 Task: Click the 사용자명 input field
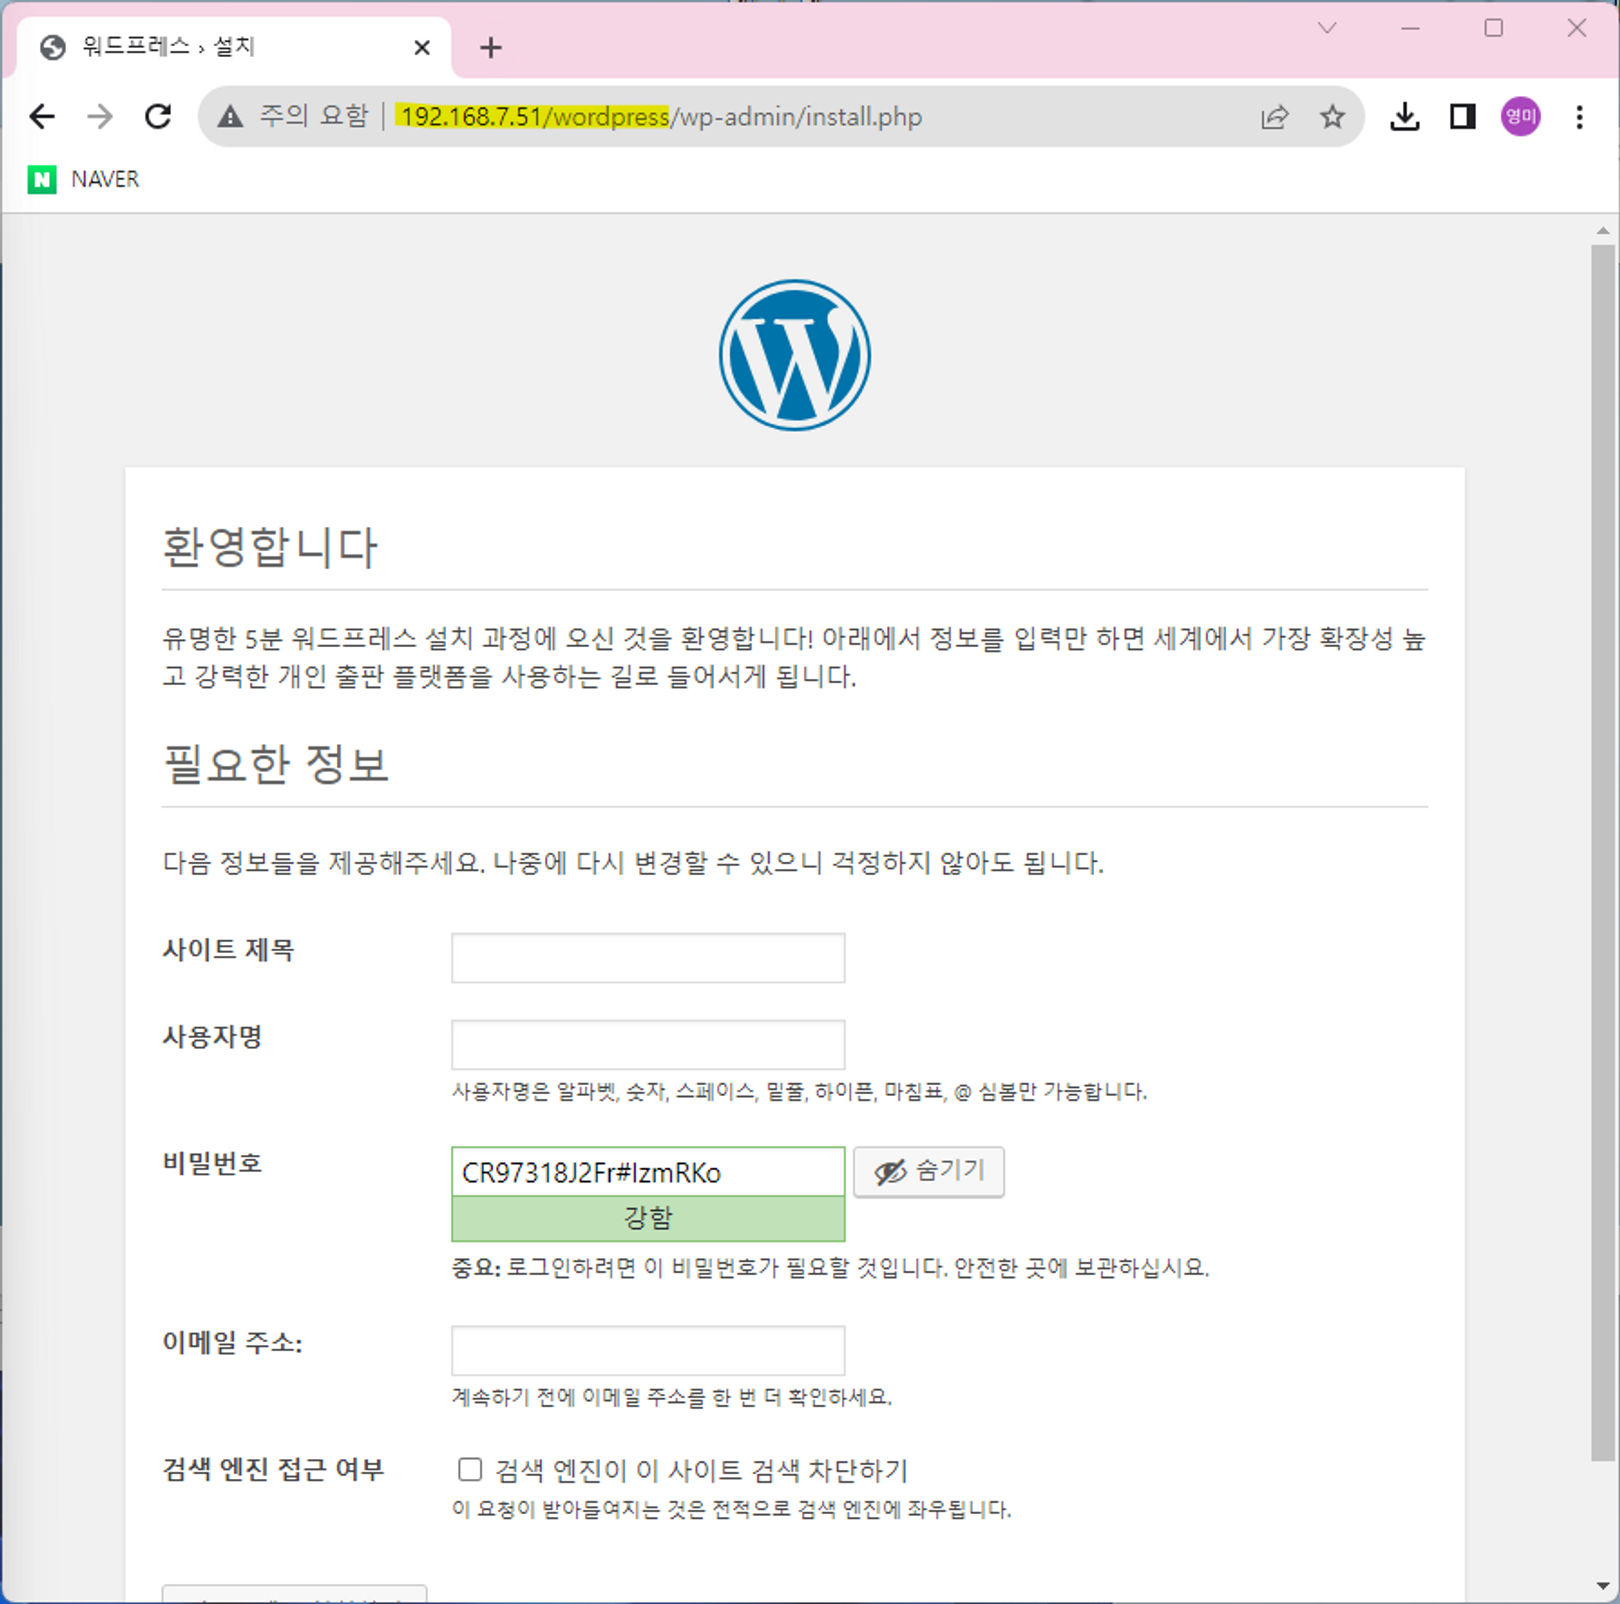tap(648, 1045)
